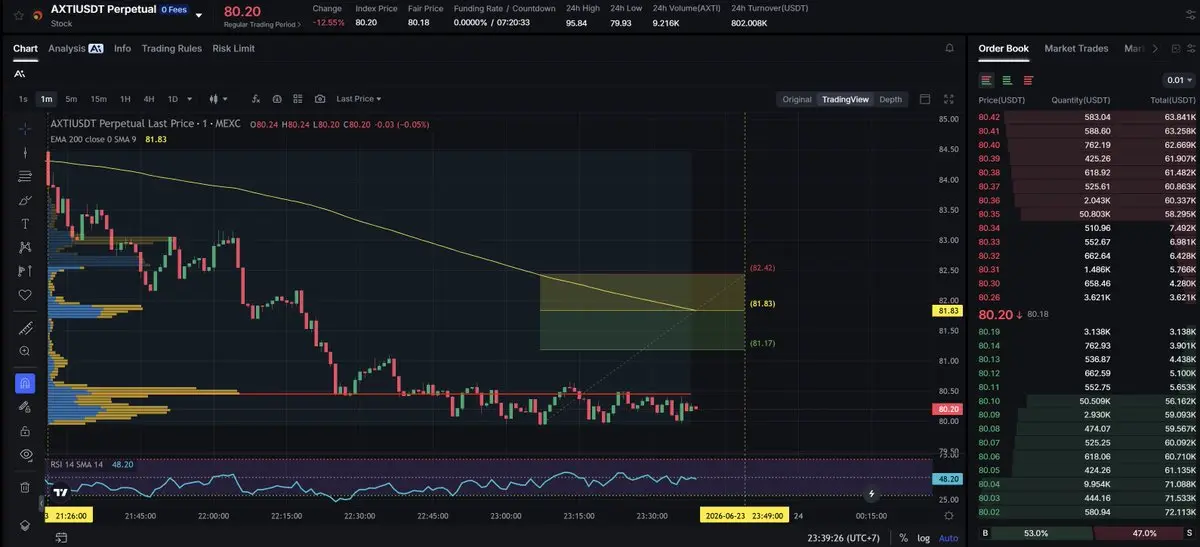Screen dimensions: 1200x547
Task: Open the Analysis AI tab
Action: [75, 48]
